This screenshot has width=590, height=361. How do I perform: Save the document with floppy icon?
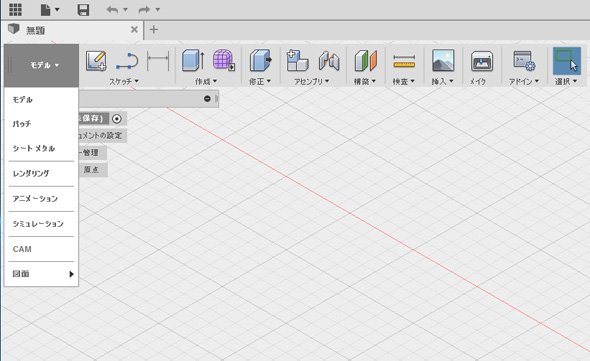[x=83, y=9]
